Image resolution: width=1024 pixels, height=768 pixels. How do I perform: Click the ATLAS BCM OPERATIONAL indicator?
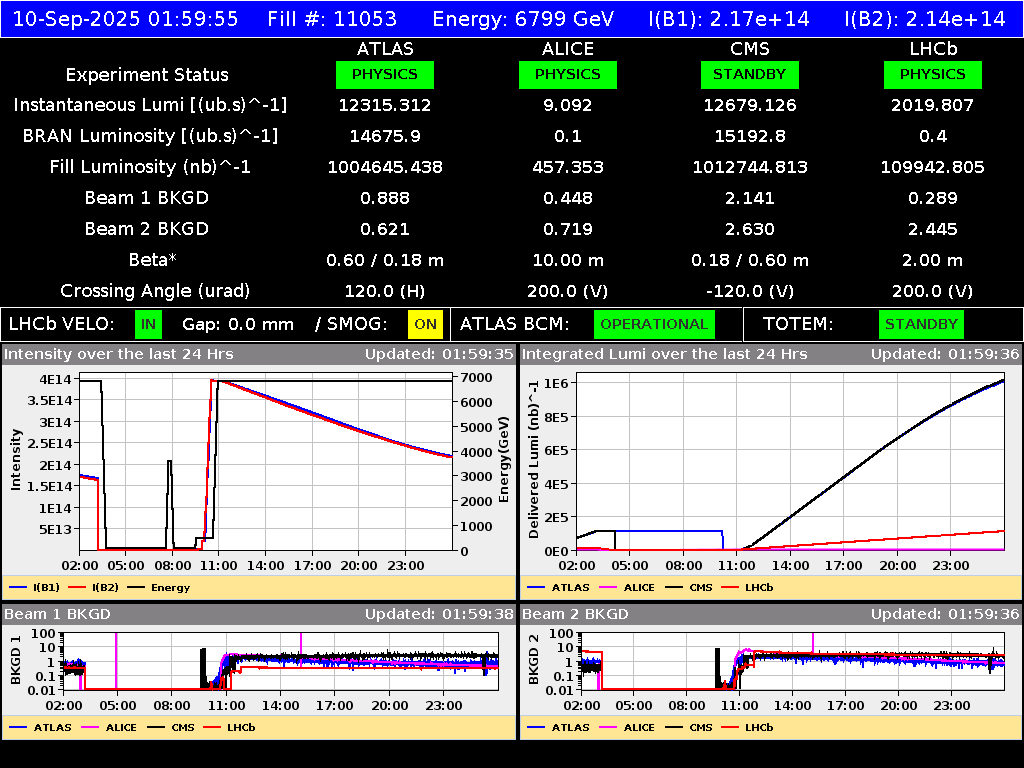[x=654, y=324]
